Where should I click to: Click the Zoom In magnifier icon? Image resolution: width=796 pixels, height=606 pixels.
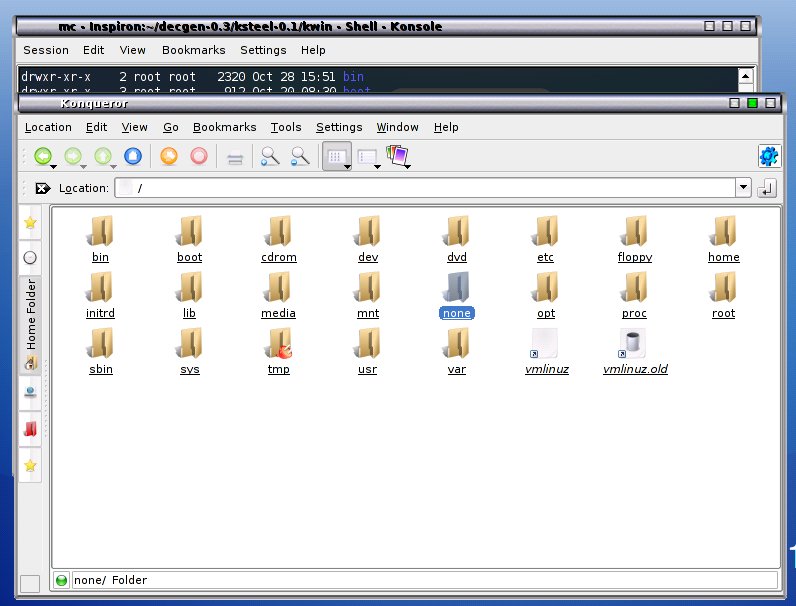click(270, 156)
